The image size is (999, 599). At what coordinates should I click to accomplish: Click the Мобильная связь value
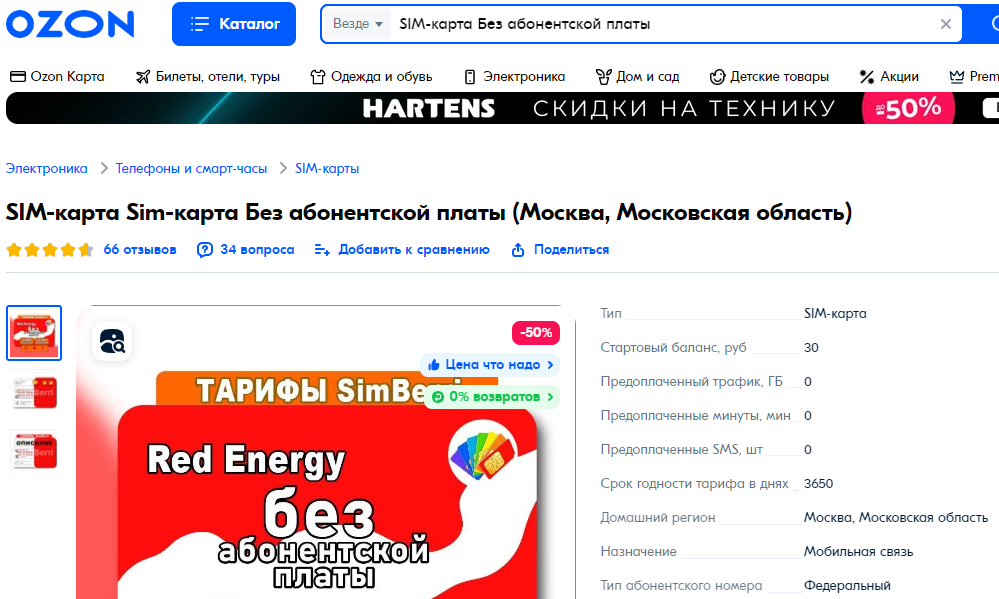[858, 551]
